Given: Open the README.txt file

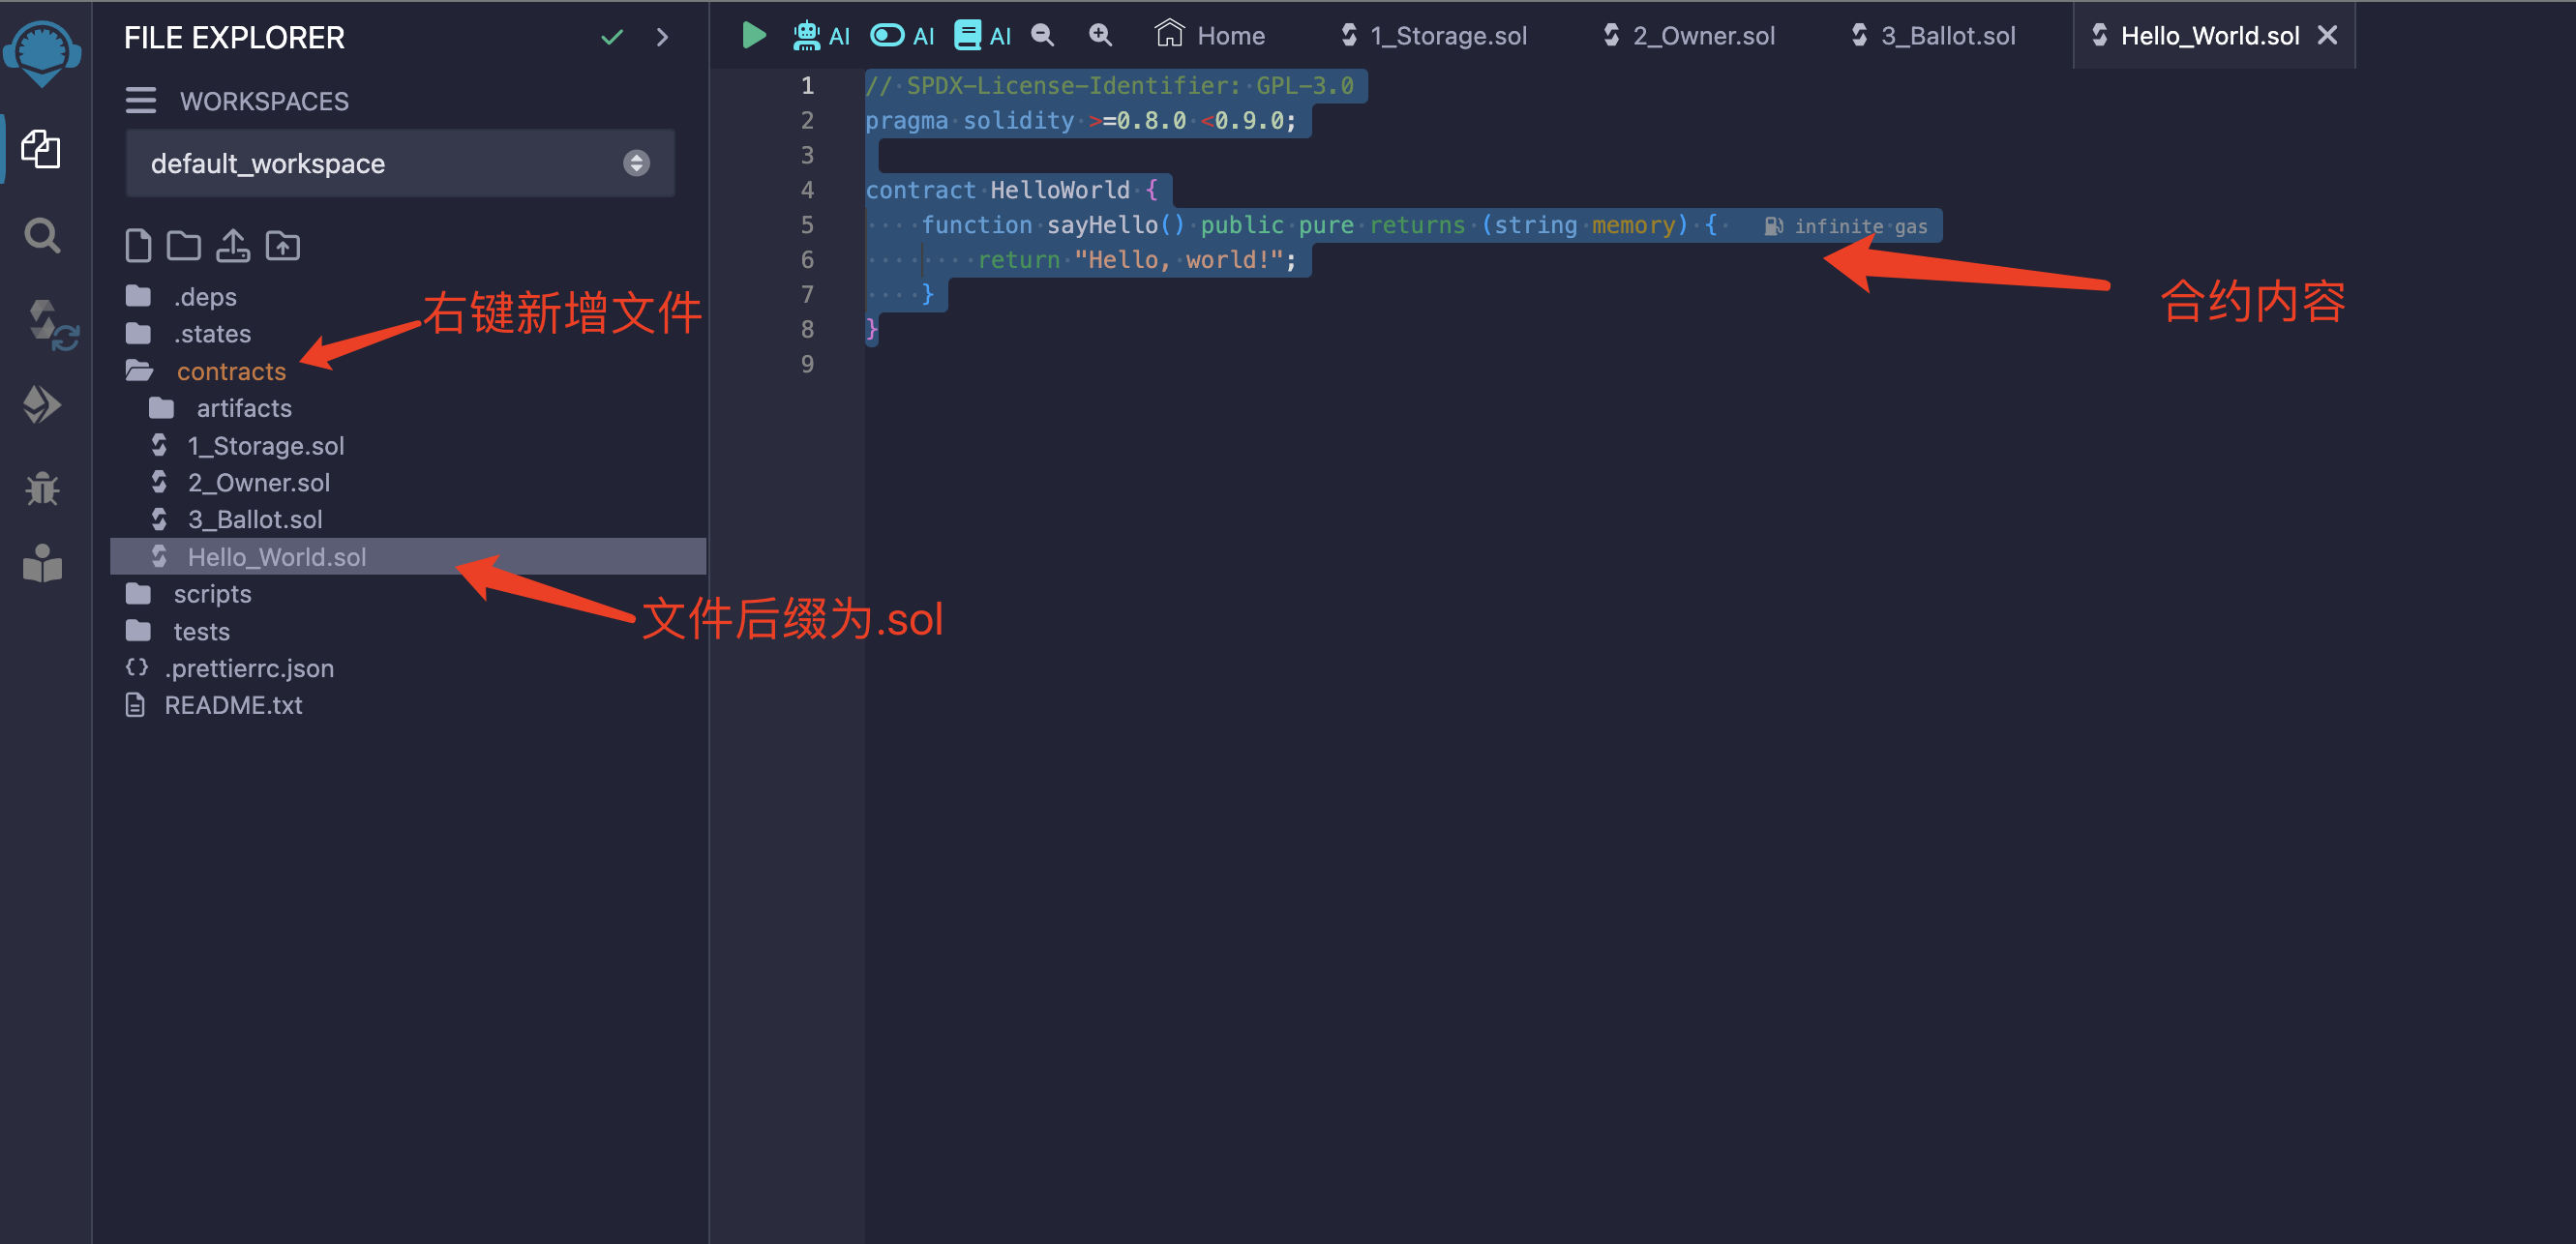Looking at the screenshot, I should [x=214, y=705].
